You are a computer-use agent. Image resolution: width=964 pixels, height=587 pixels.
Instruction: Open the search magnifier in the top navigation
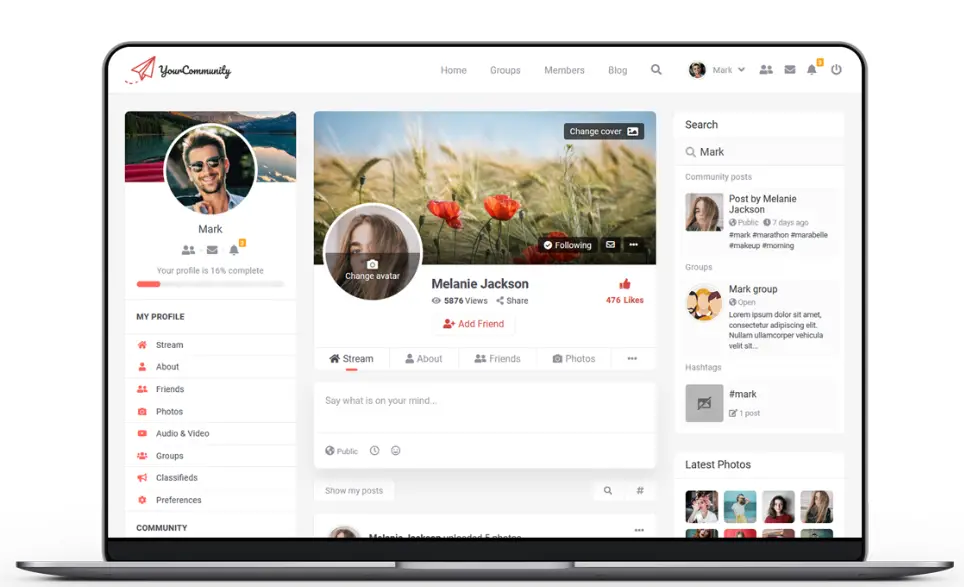point(656,69)
